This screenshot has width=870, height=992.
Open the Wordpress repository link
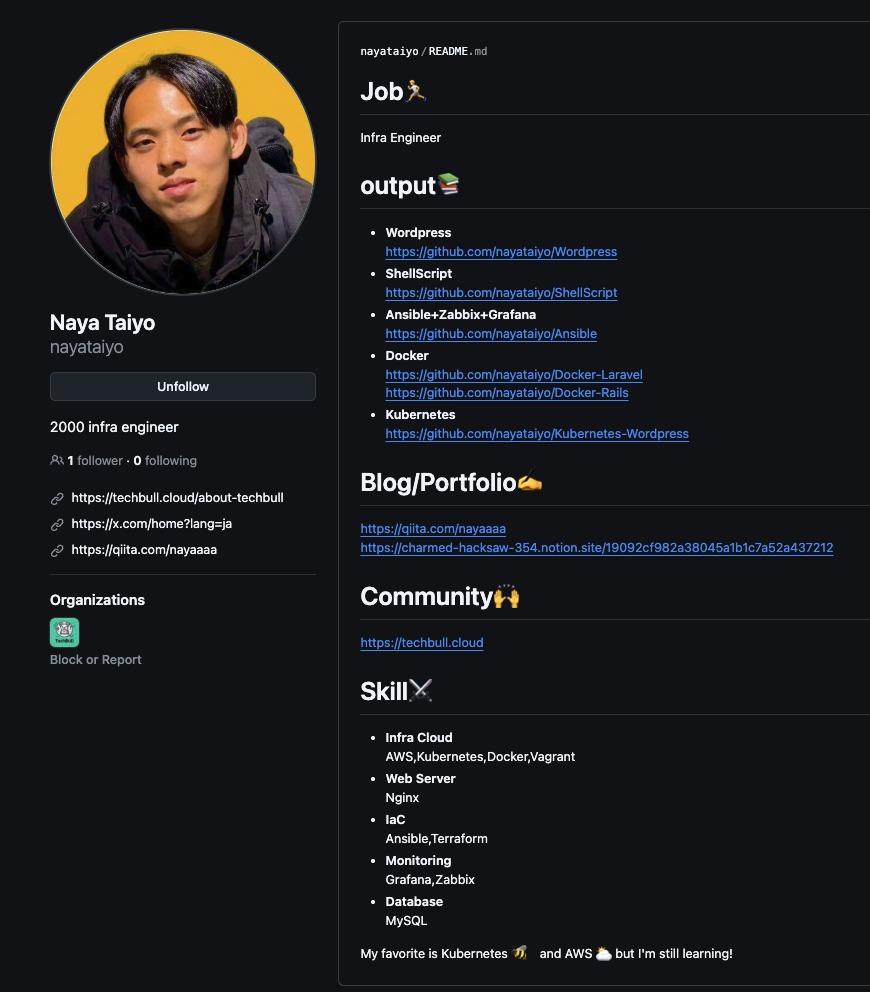click(501, 252)
